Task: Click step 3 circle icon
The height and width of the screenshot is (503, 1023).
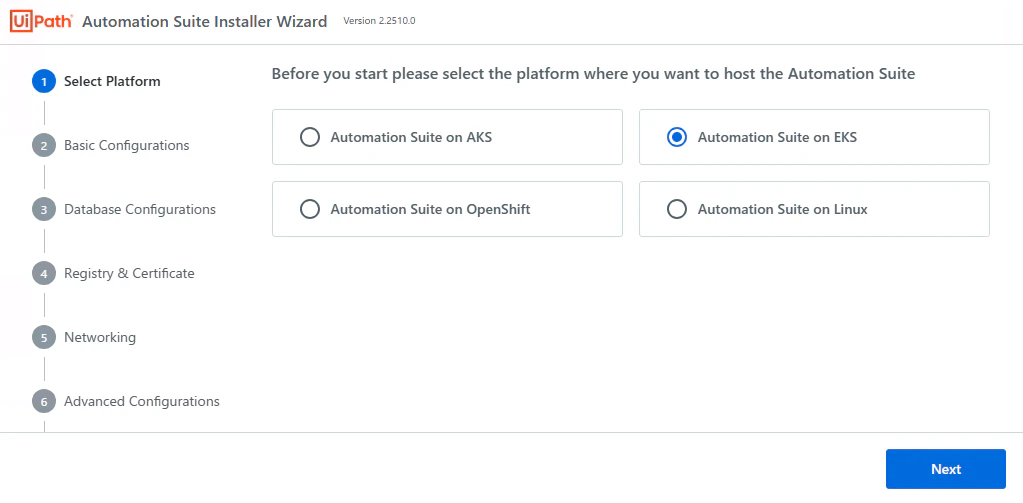Action: tap(44, 209)
